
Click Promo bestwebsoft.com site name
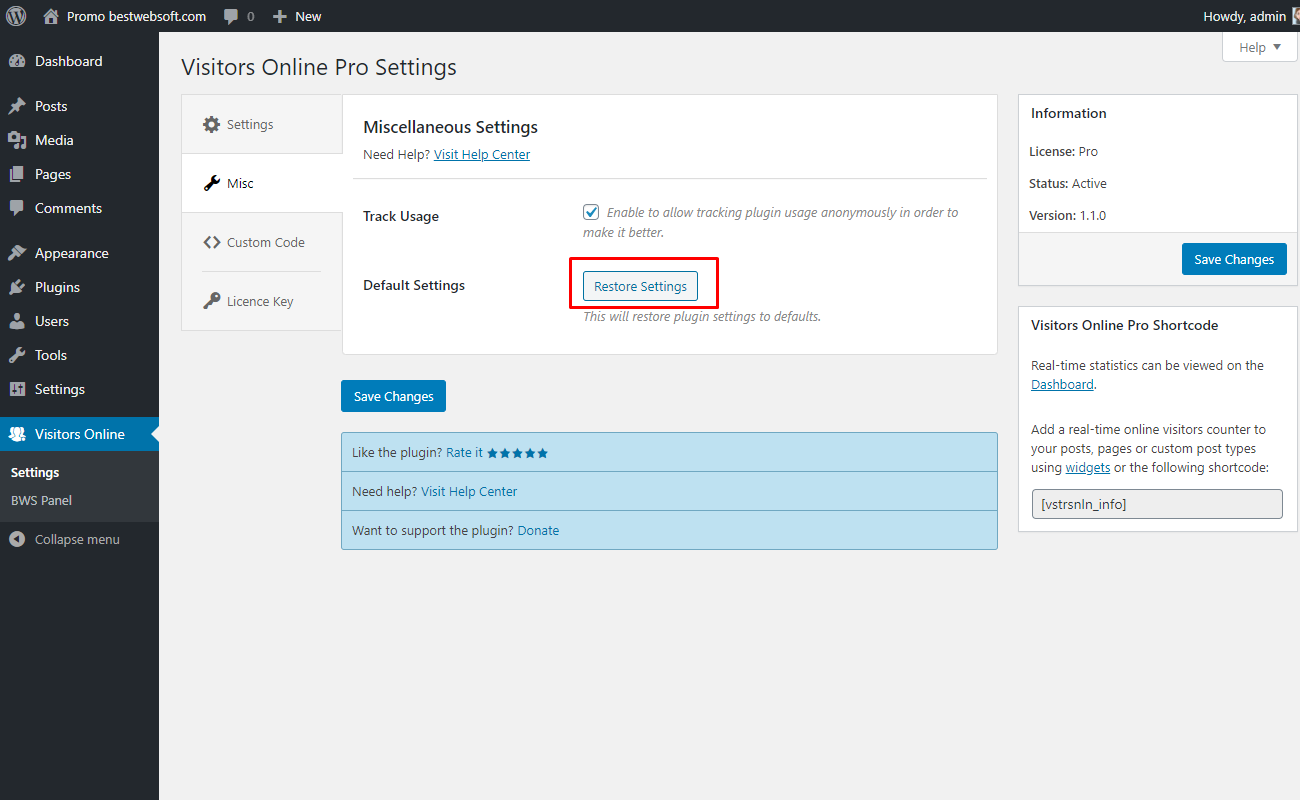click(137, 16)
